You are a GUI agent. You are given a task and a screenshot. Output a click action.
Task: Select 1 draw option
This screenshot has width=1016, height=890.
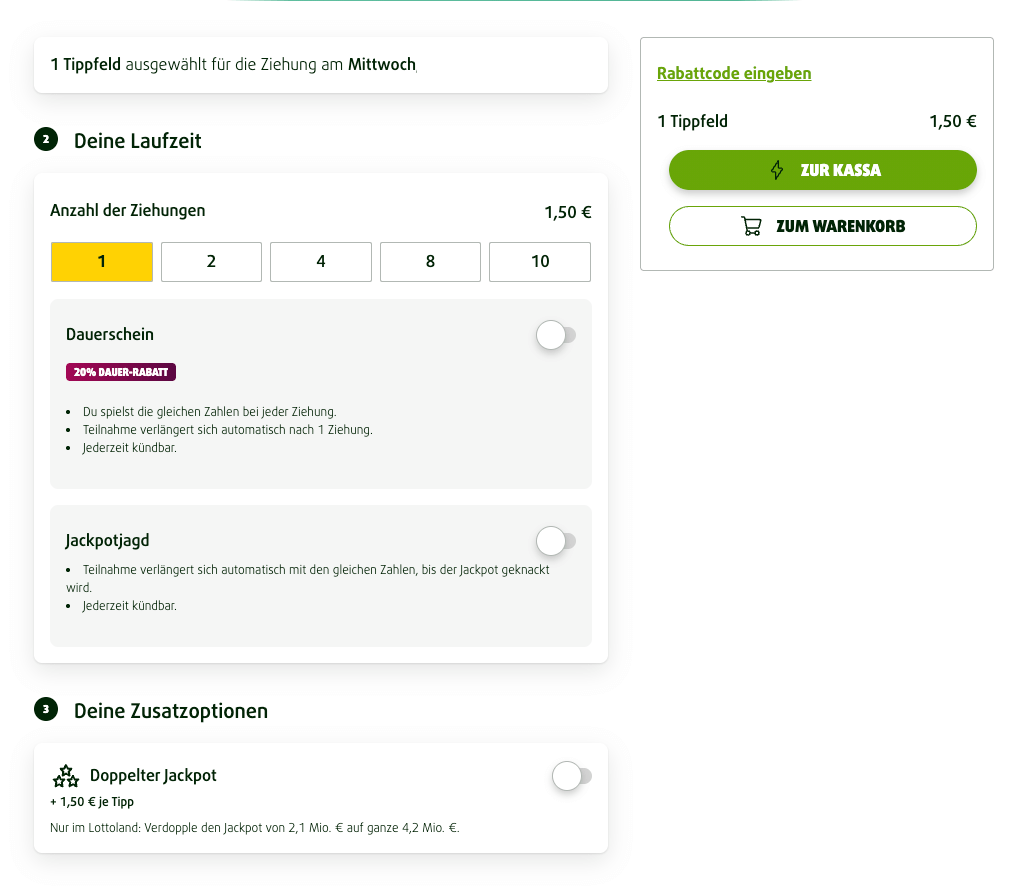(x=102, y=262)
